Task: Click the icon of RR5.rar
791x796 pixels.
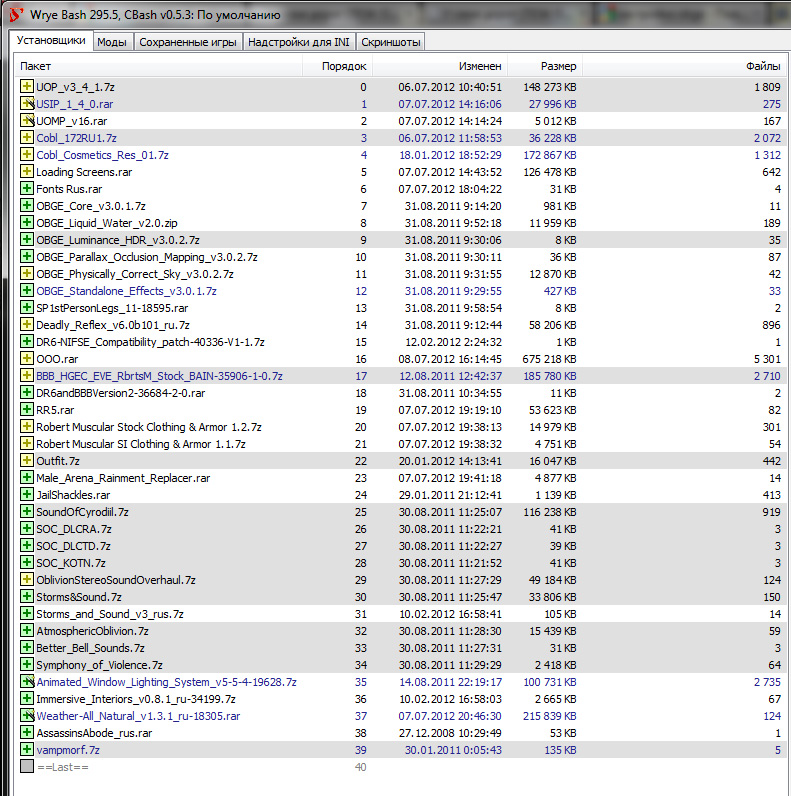Action: point(27,410)
